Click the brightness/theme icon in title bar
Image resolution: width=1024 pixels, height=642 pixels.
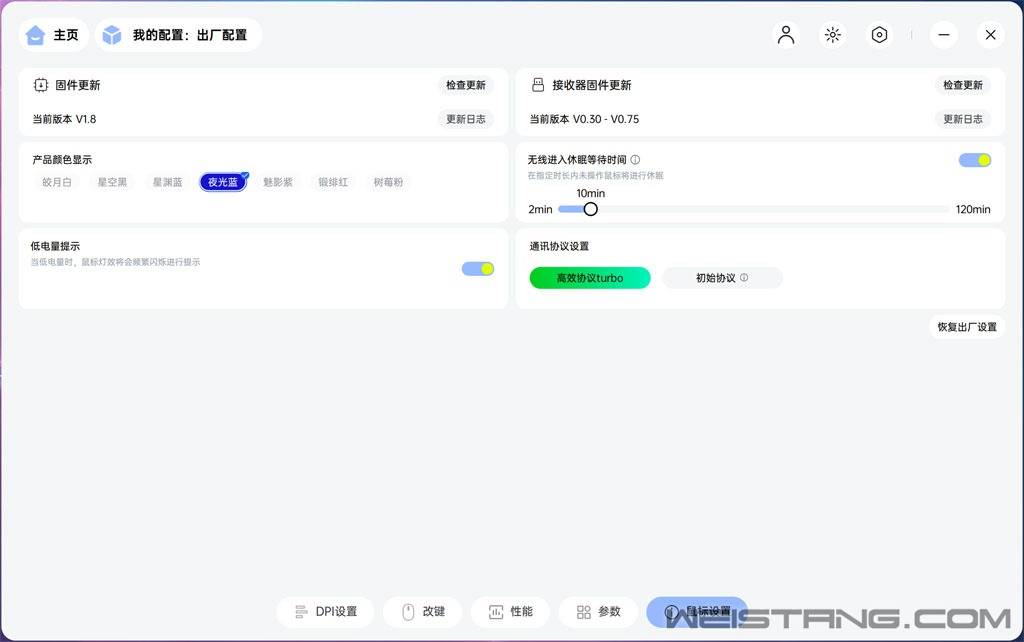[x=832, y=34]
